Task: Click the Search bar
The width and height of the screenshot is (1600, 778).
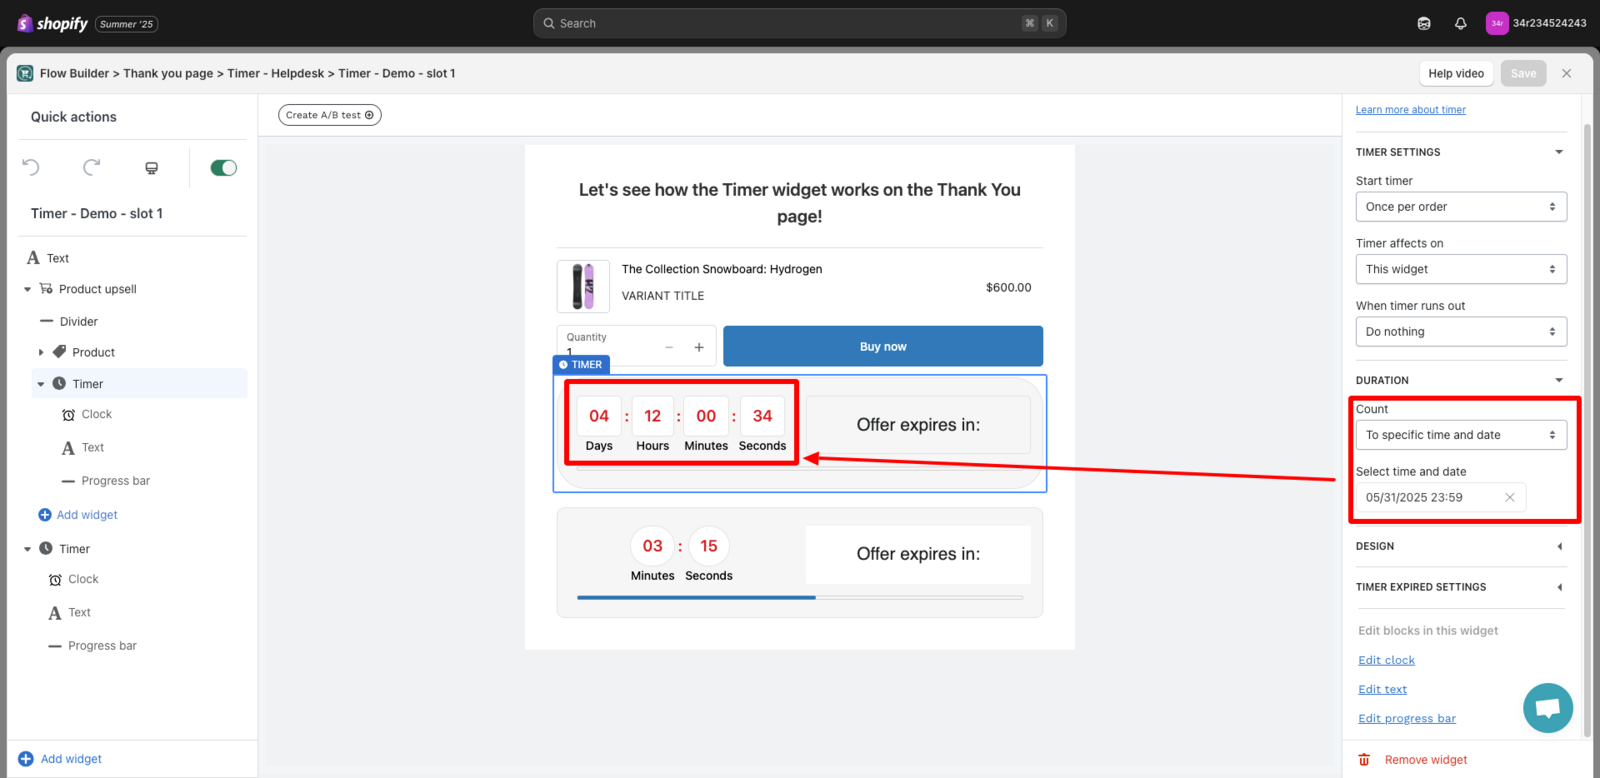Action: click(800, 23)
